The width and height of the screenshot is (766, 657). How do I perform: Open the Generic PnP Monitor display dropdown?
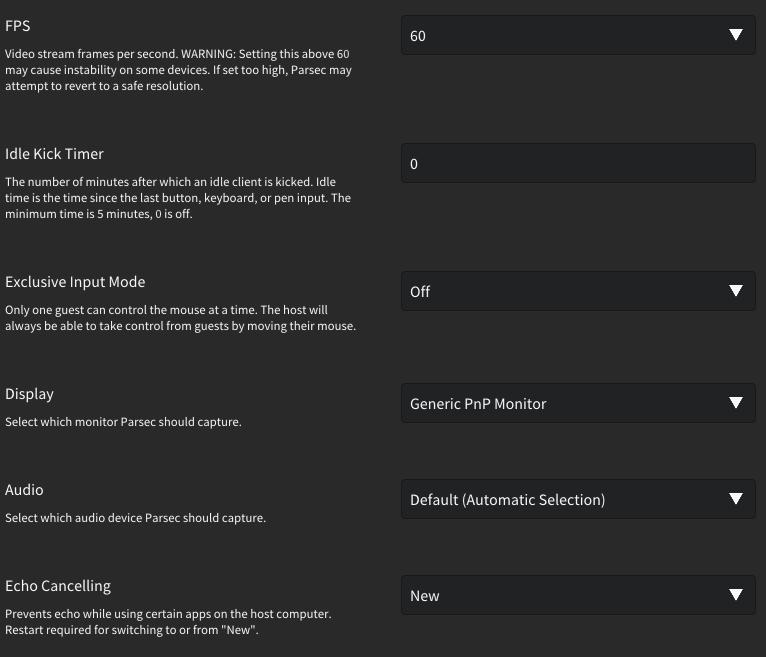(578, 403)
